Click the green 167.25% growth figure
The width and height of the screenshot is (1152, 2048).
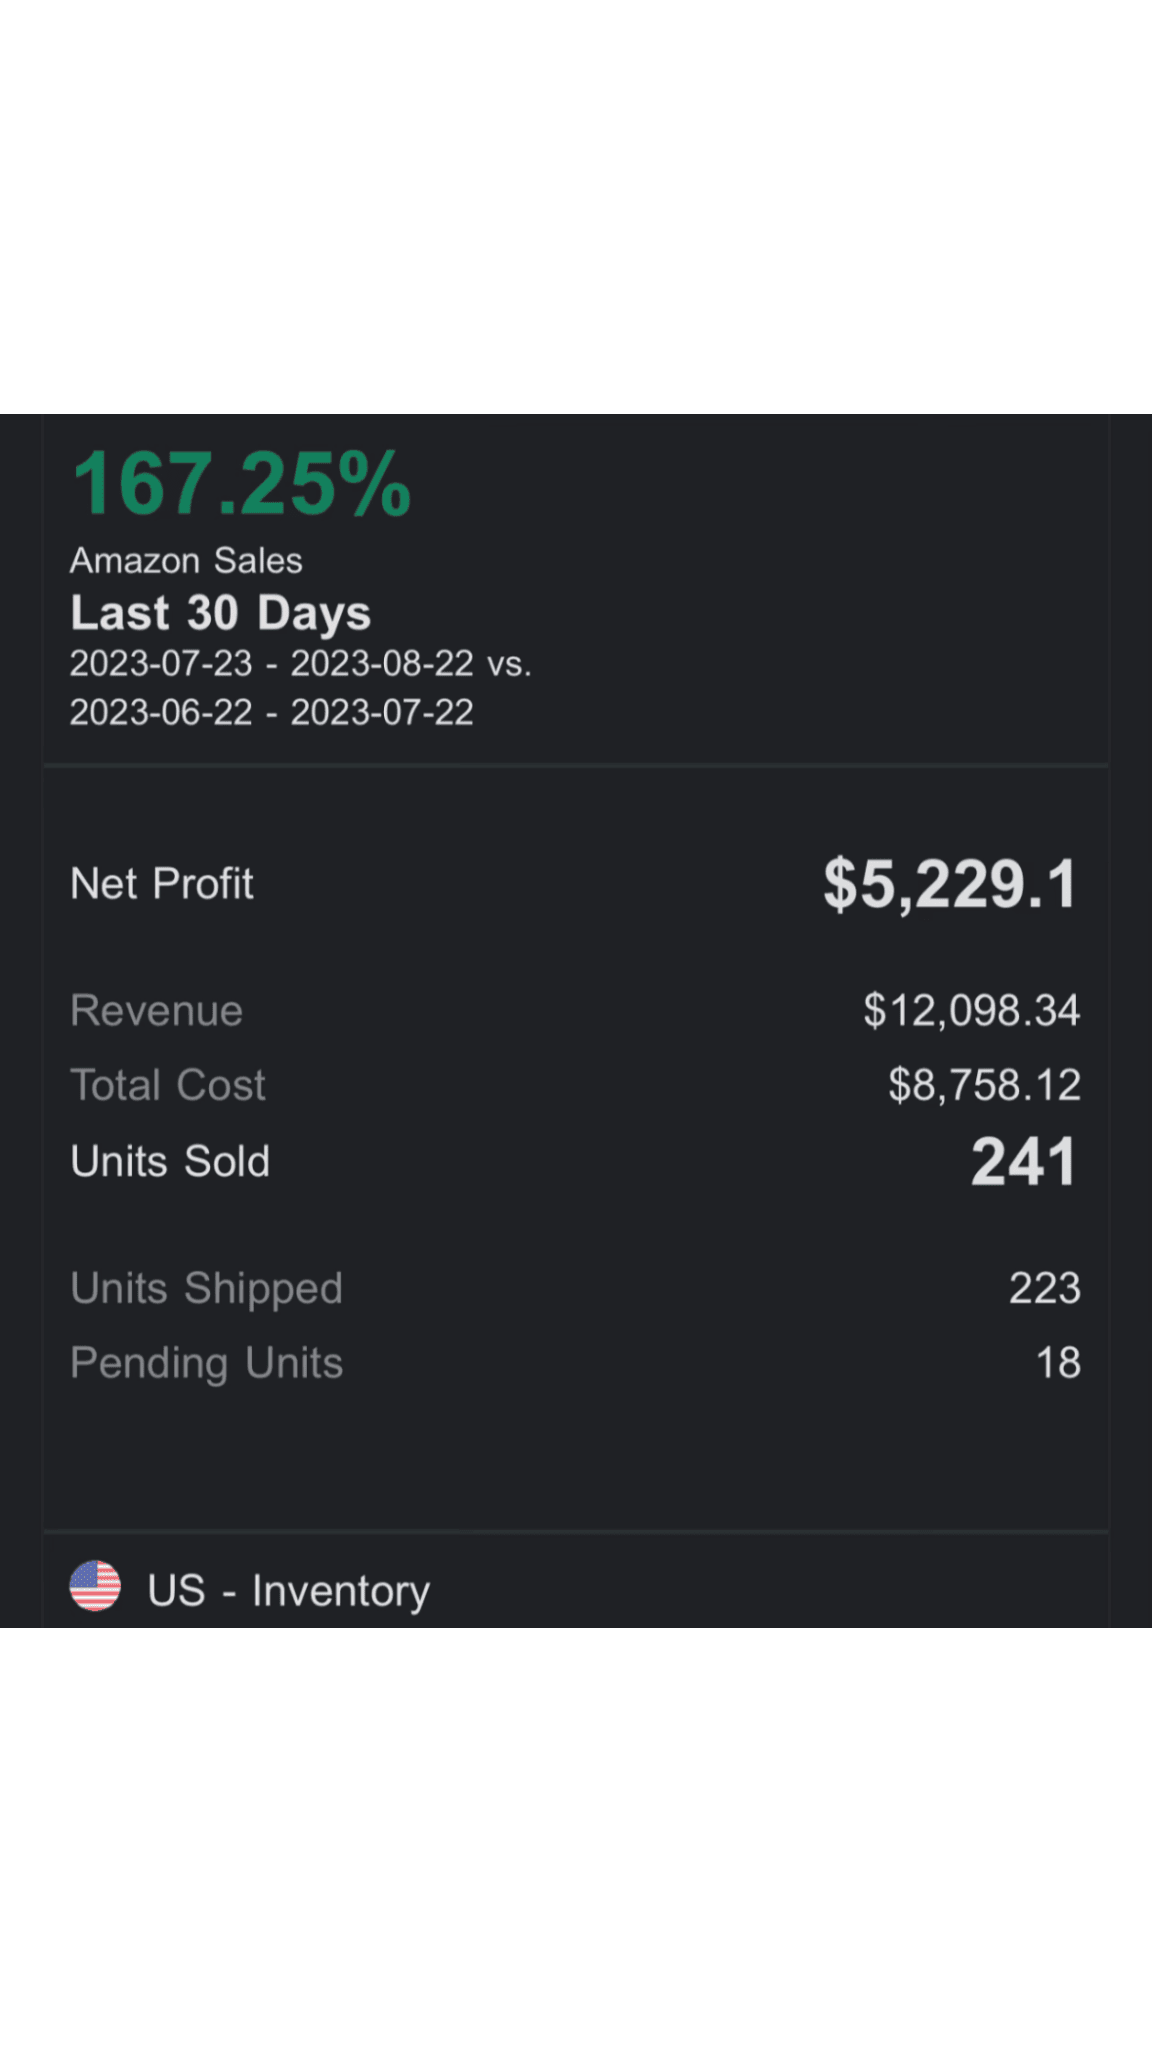coord(241,485)
